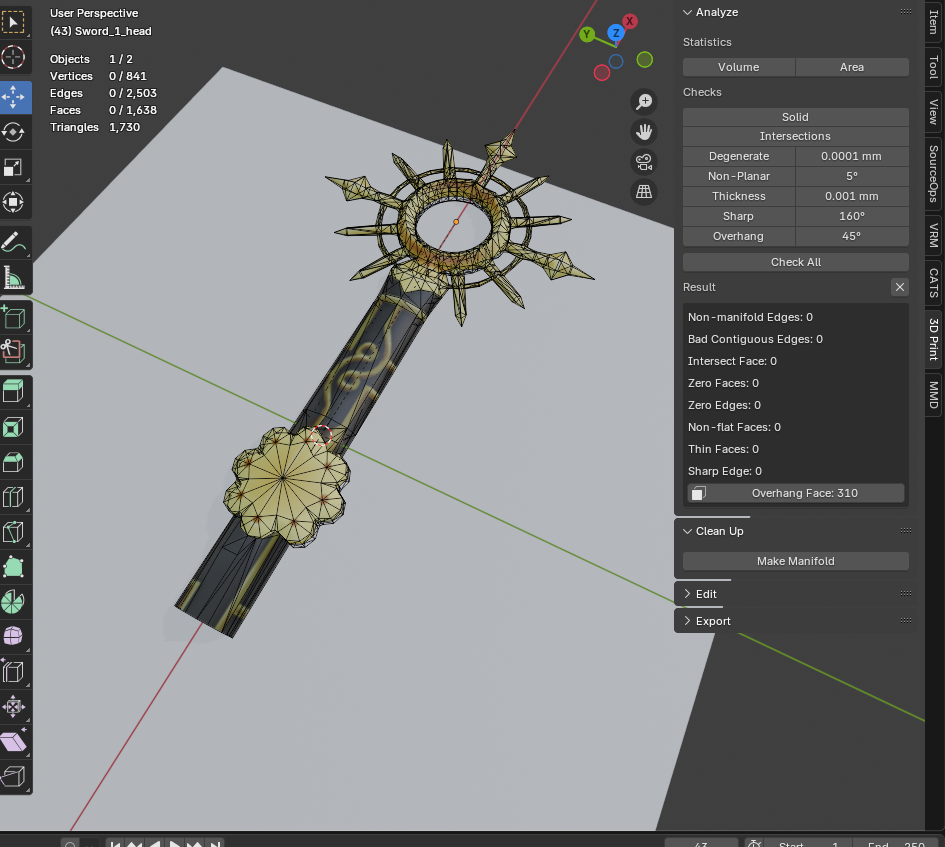Select the Annotate pencil tool
Image resolution: width=945 pixels, height=847 pixels.
pyautogui.click(x=14, y=242)
